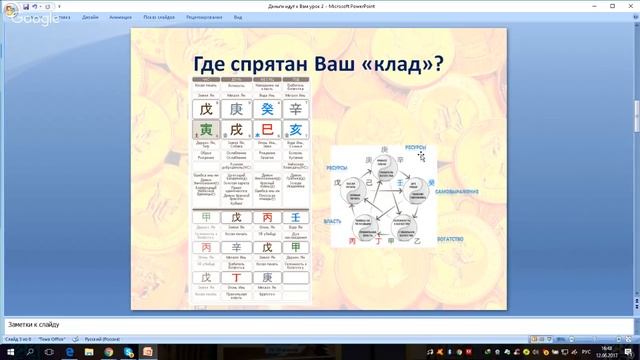Launch Microsoft Edge from the taskbar
The height and width of the screenshot is (360, 640).
tap(69, 352)
